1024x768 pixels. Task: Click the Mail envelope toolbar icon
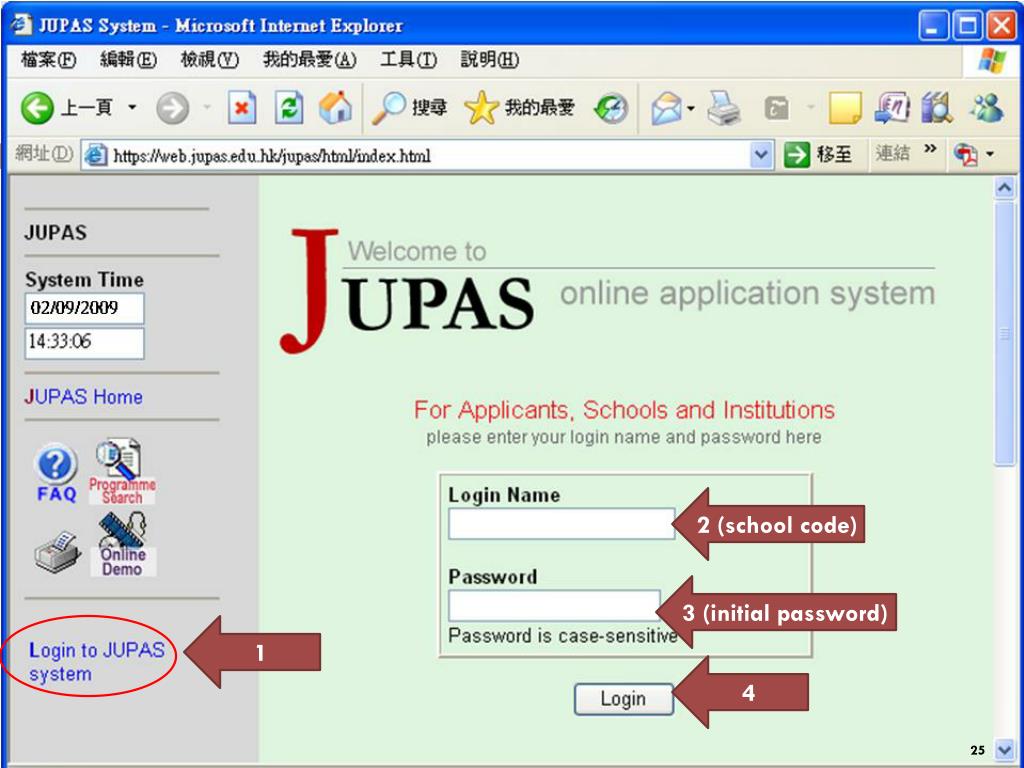click(x=666, y=108)
